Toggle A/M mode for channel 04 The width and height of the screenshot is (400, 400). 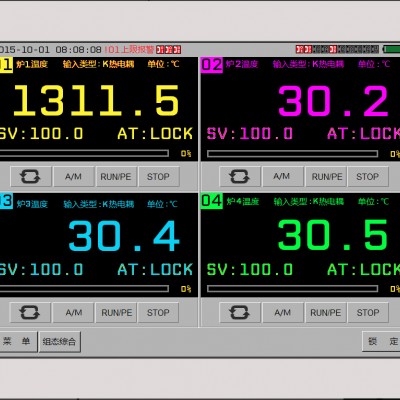pos(283,313)
